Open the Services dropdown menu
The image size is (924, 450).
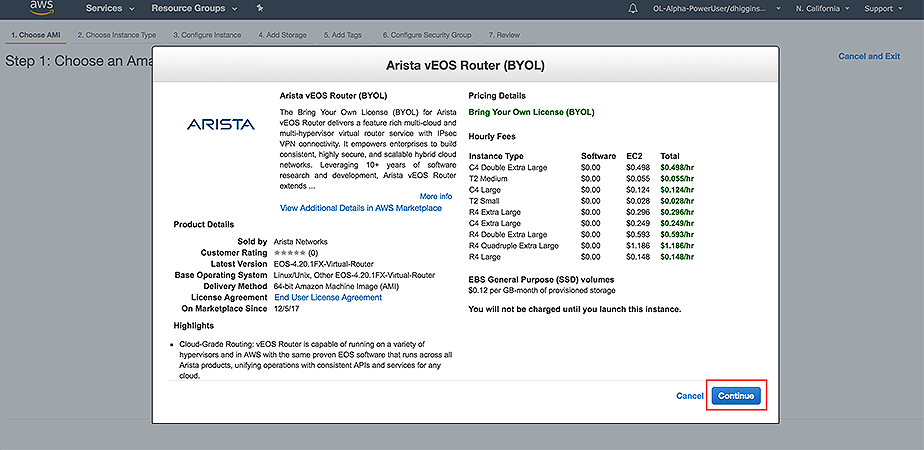[110, 8]
